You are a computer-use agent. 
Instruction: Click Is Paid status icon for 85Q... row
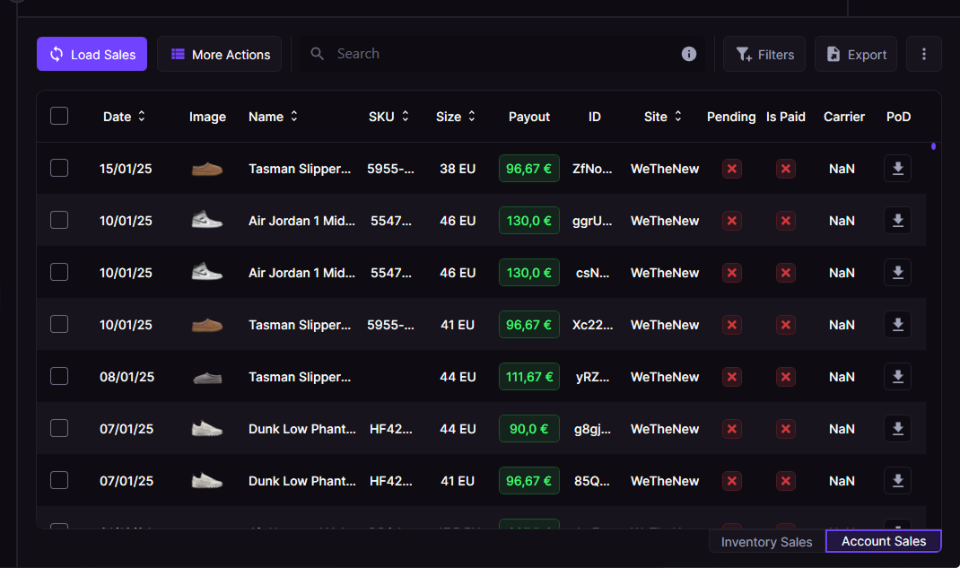coord(786,481)
